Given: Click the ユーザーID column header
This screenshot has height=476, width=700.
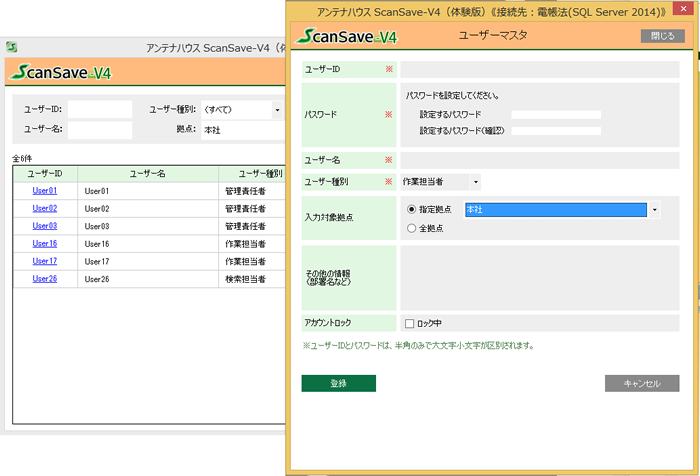Looking at the screenshot, I should (45, 173).
